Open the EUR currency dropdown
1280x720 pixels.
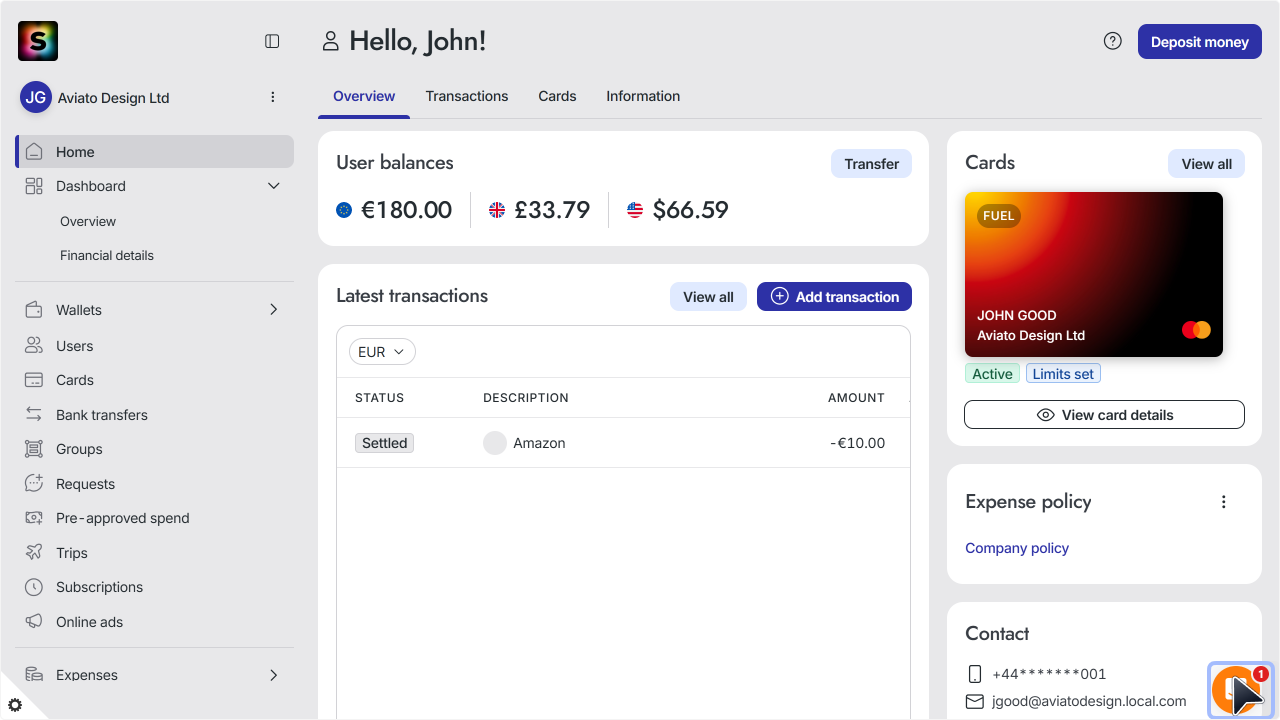click(382, 352)
